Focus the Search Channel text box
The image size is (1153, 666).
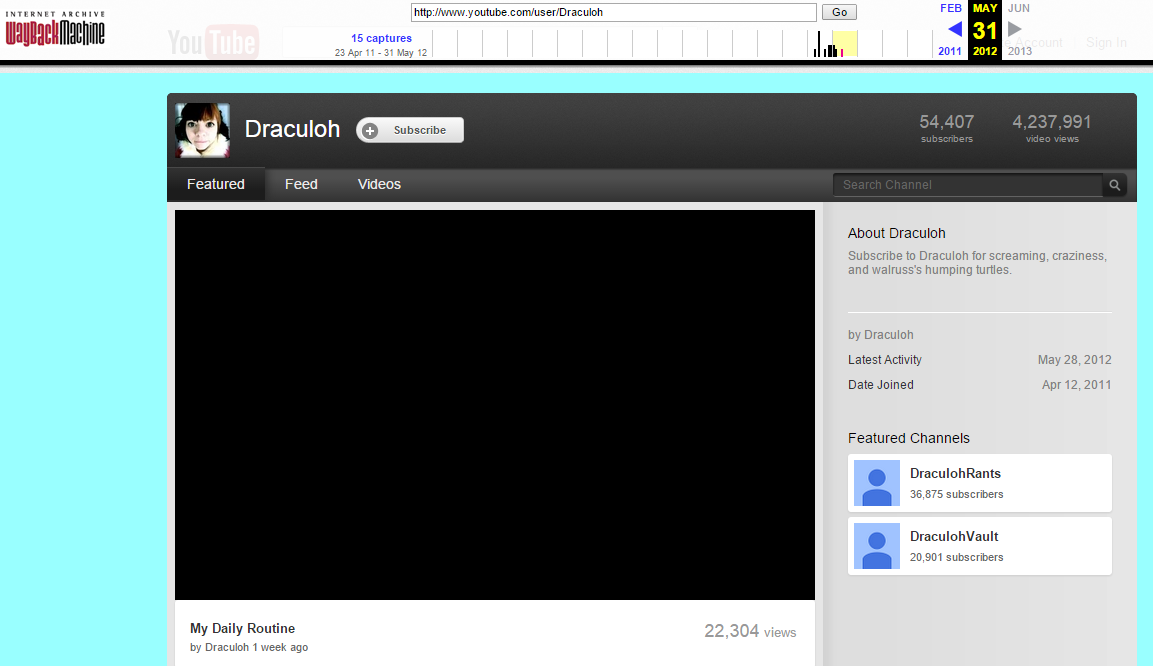tap(967, 185)
